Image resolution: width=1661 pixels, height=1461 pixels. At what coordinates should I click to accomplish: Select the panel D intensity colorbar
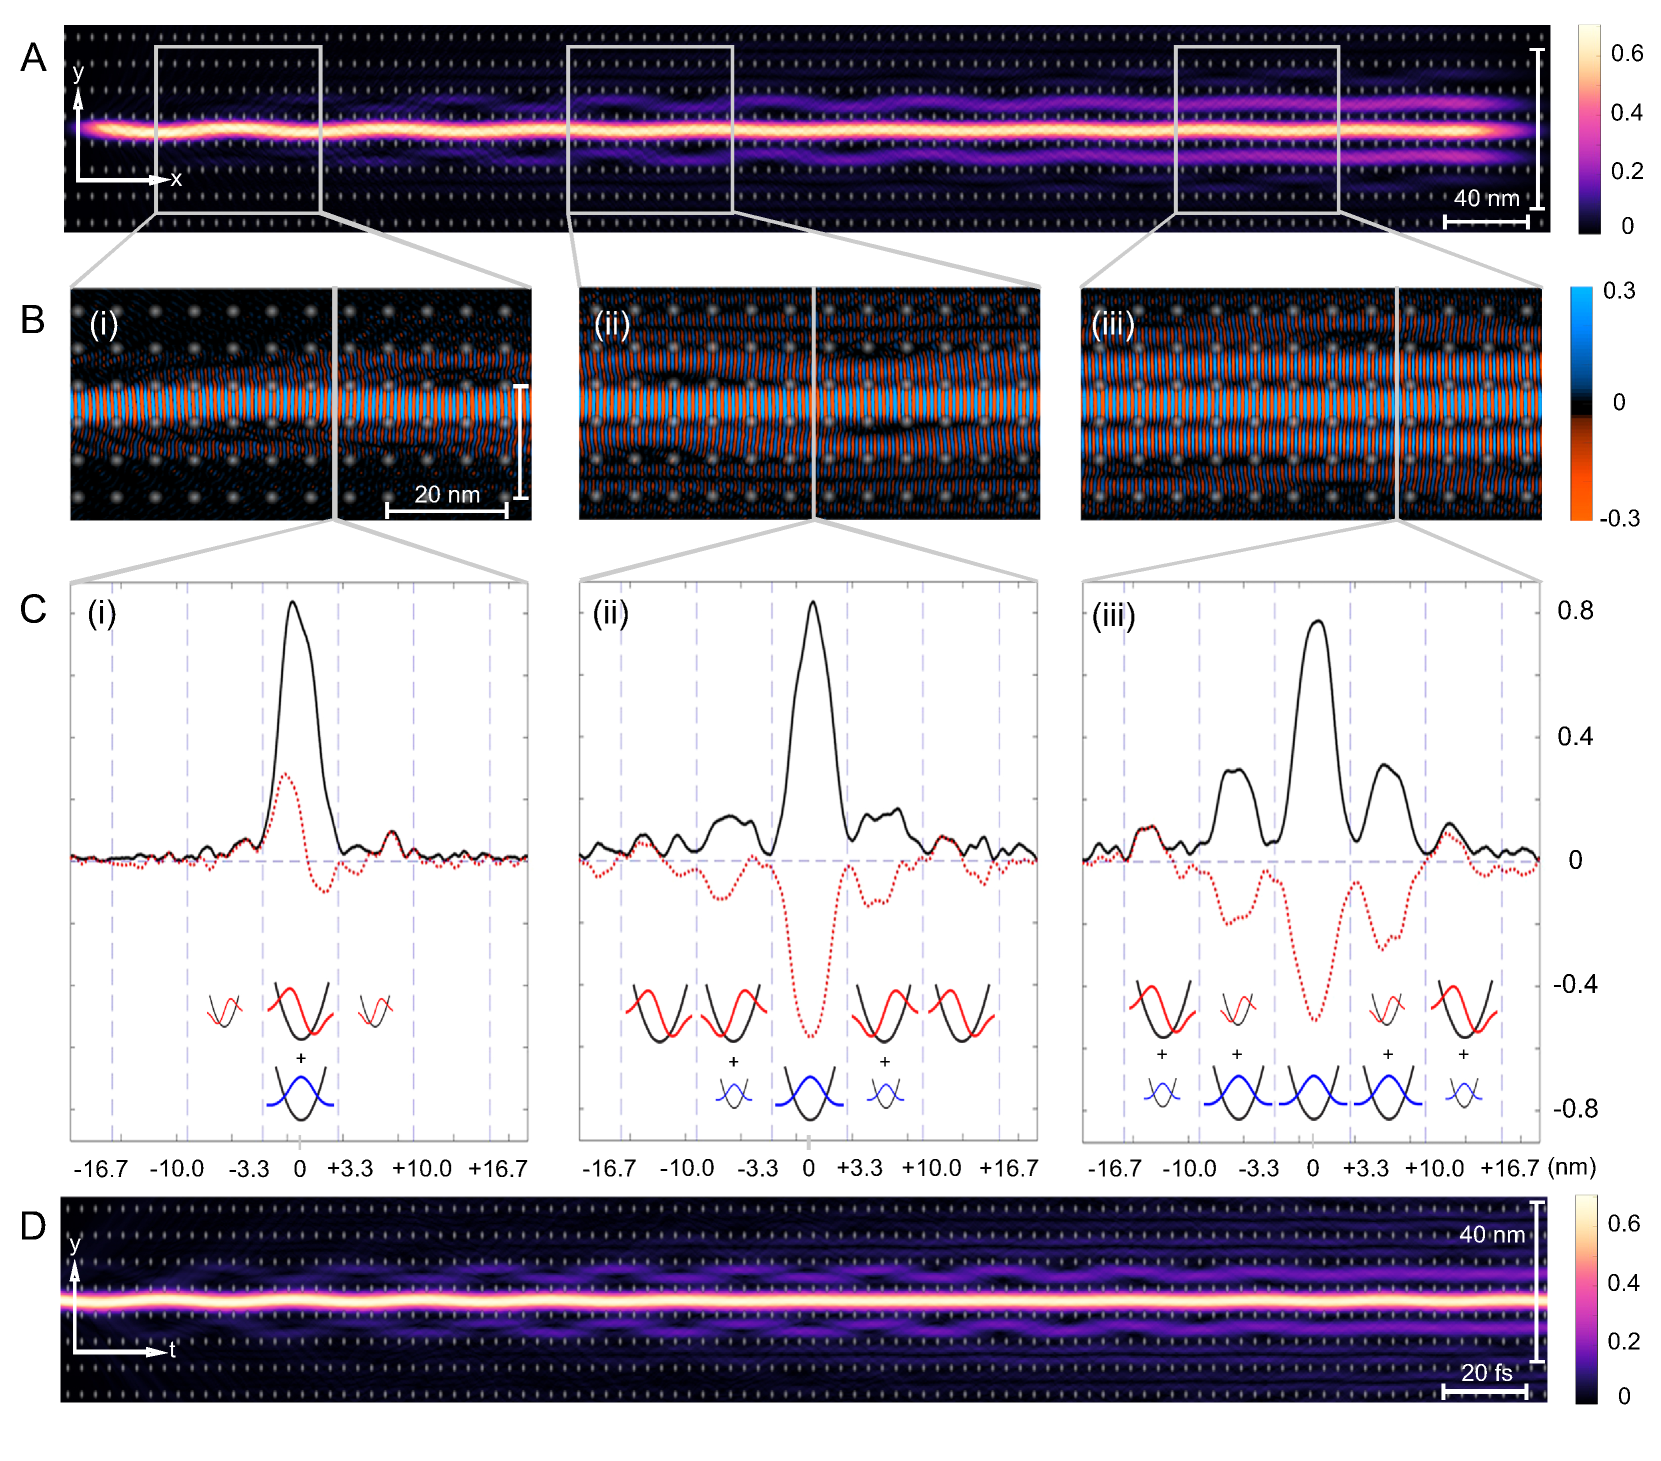pos(1586,1299)
